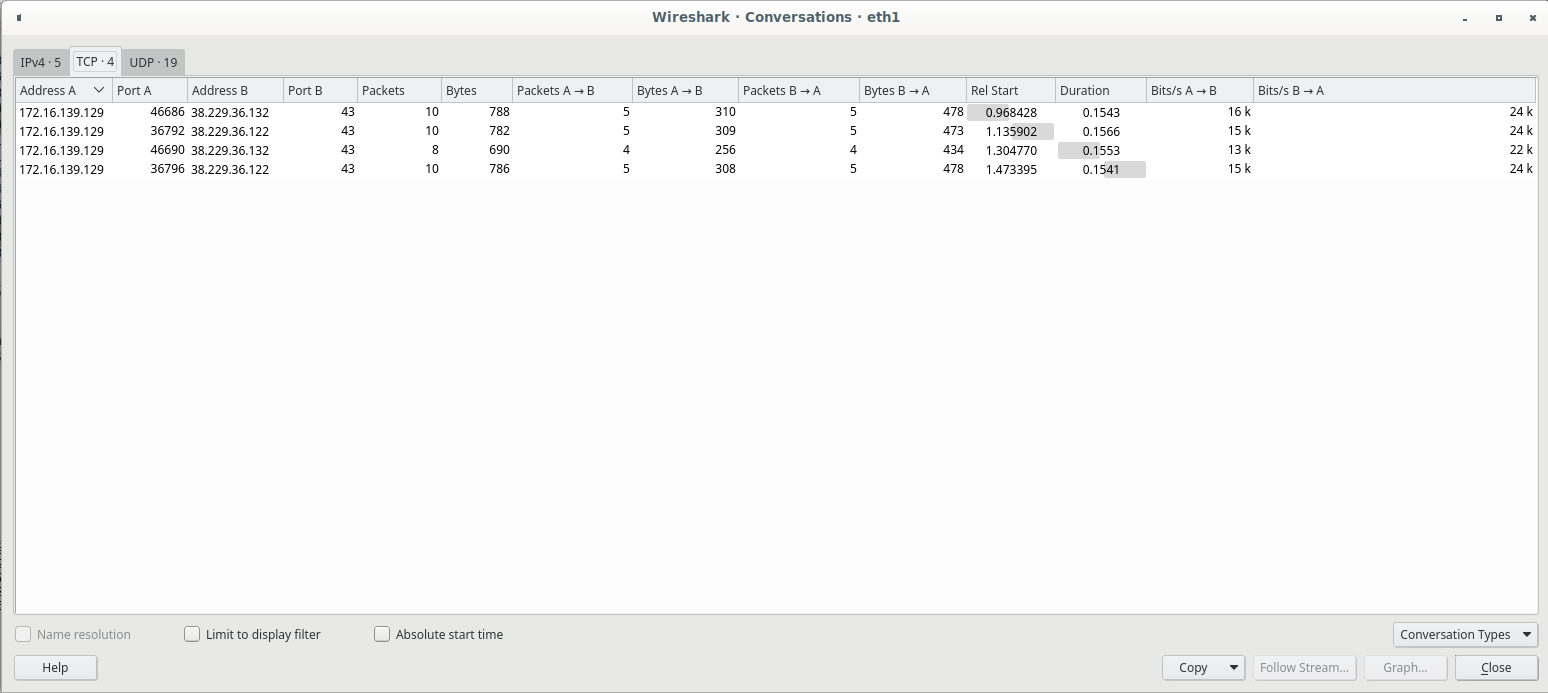The height and width of the screenshot is (693, 1548).
Task: Sort by Bits/s A → B column
Action: 1200,90
